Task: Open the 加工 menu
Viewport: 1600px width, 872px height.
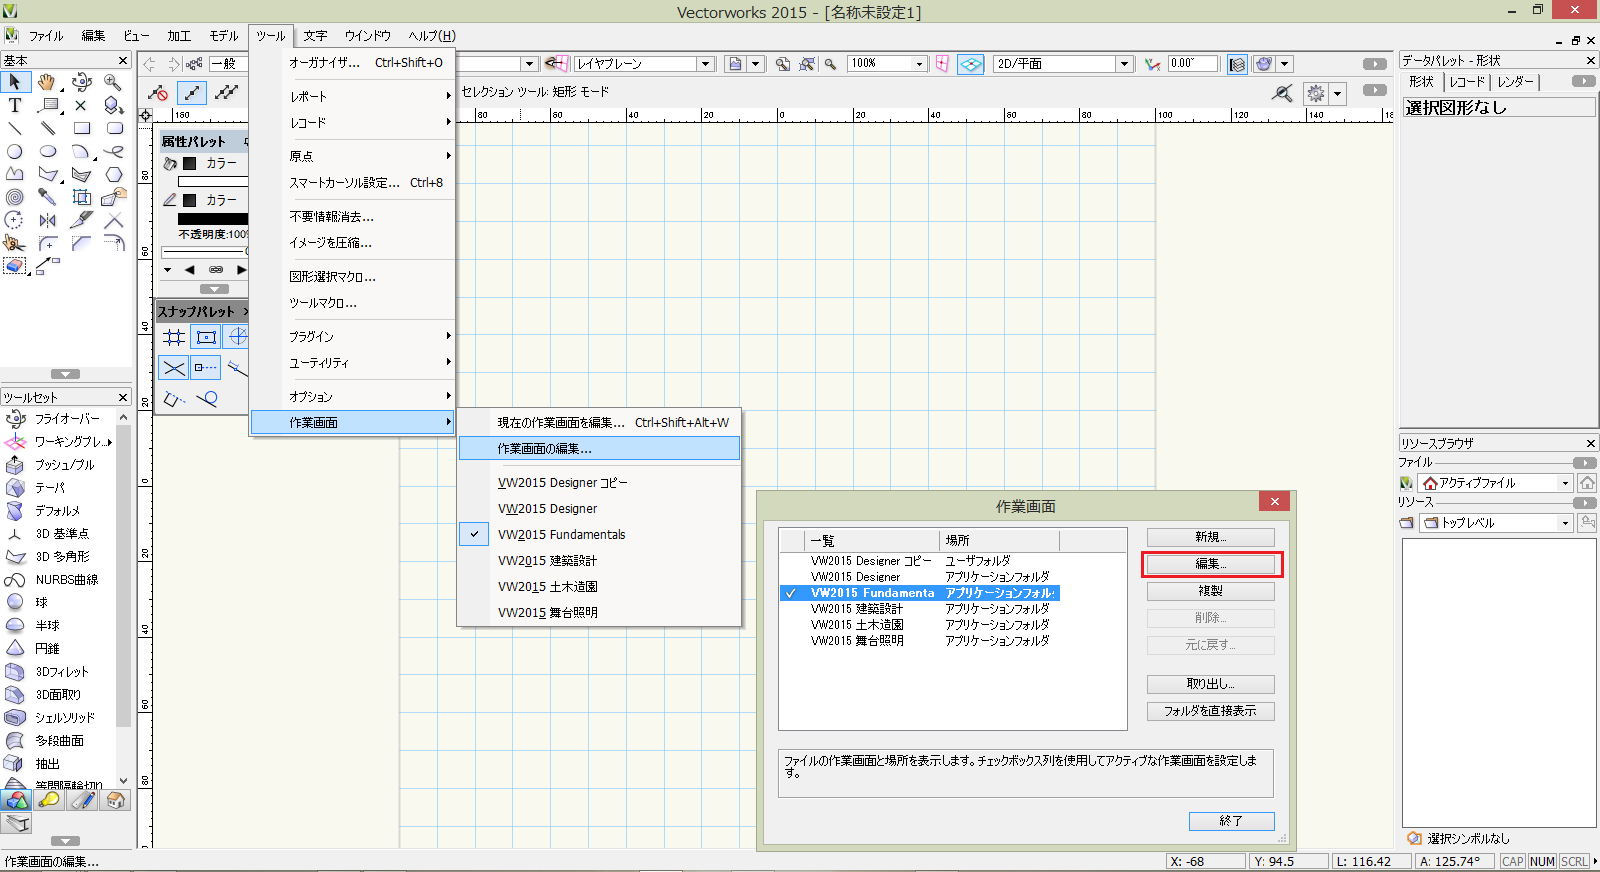Action: click(179, 36)
